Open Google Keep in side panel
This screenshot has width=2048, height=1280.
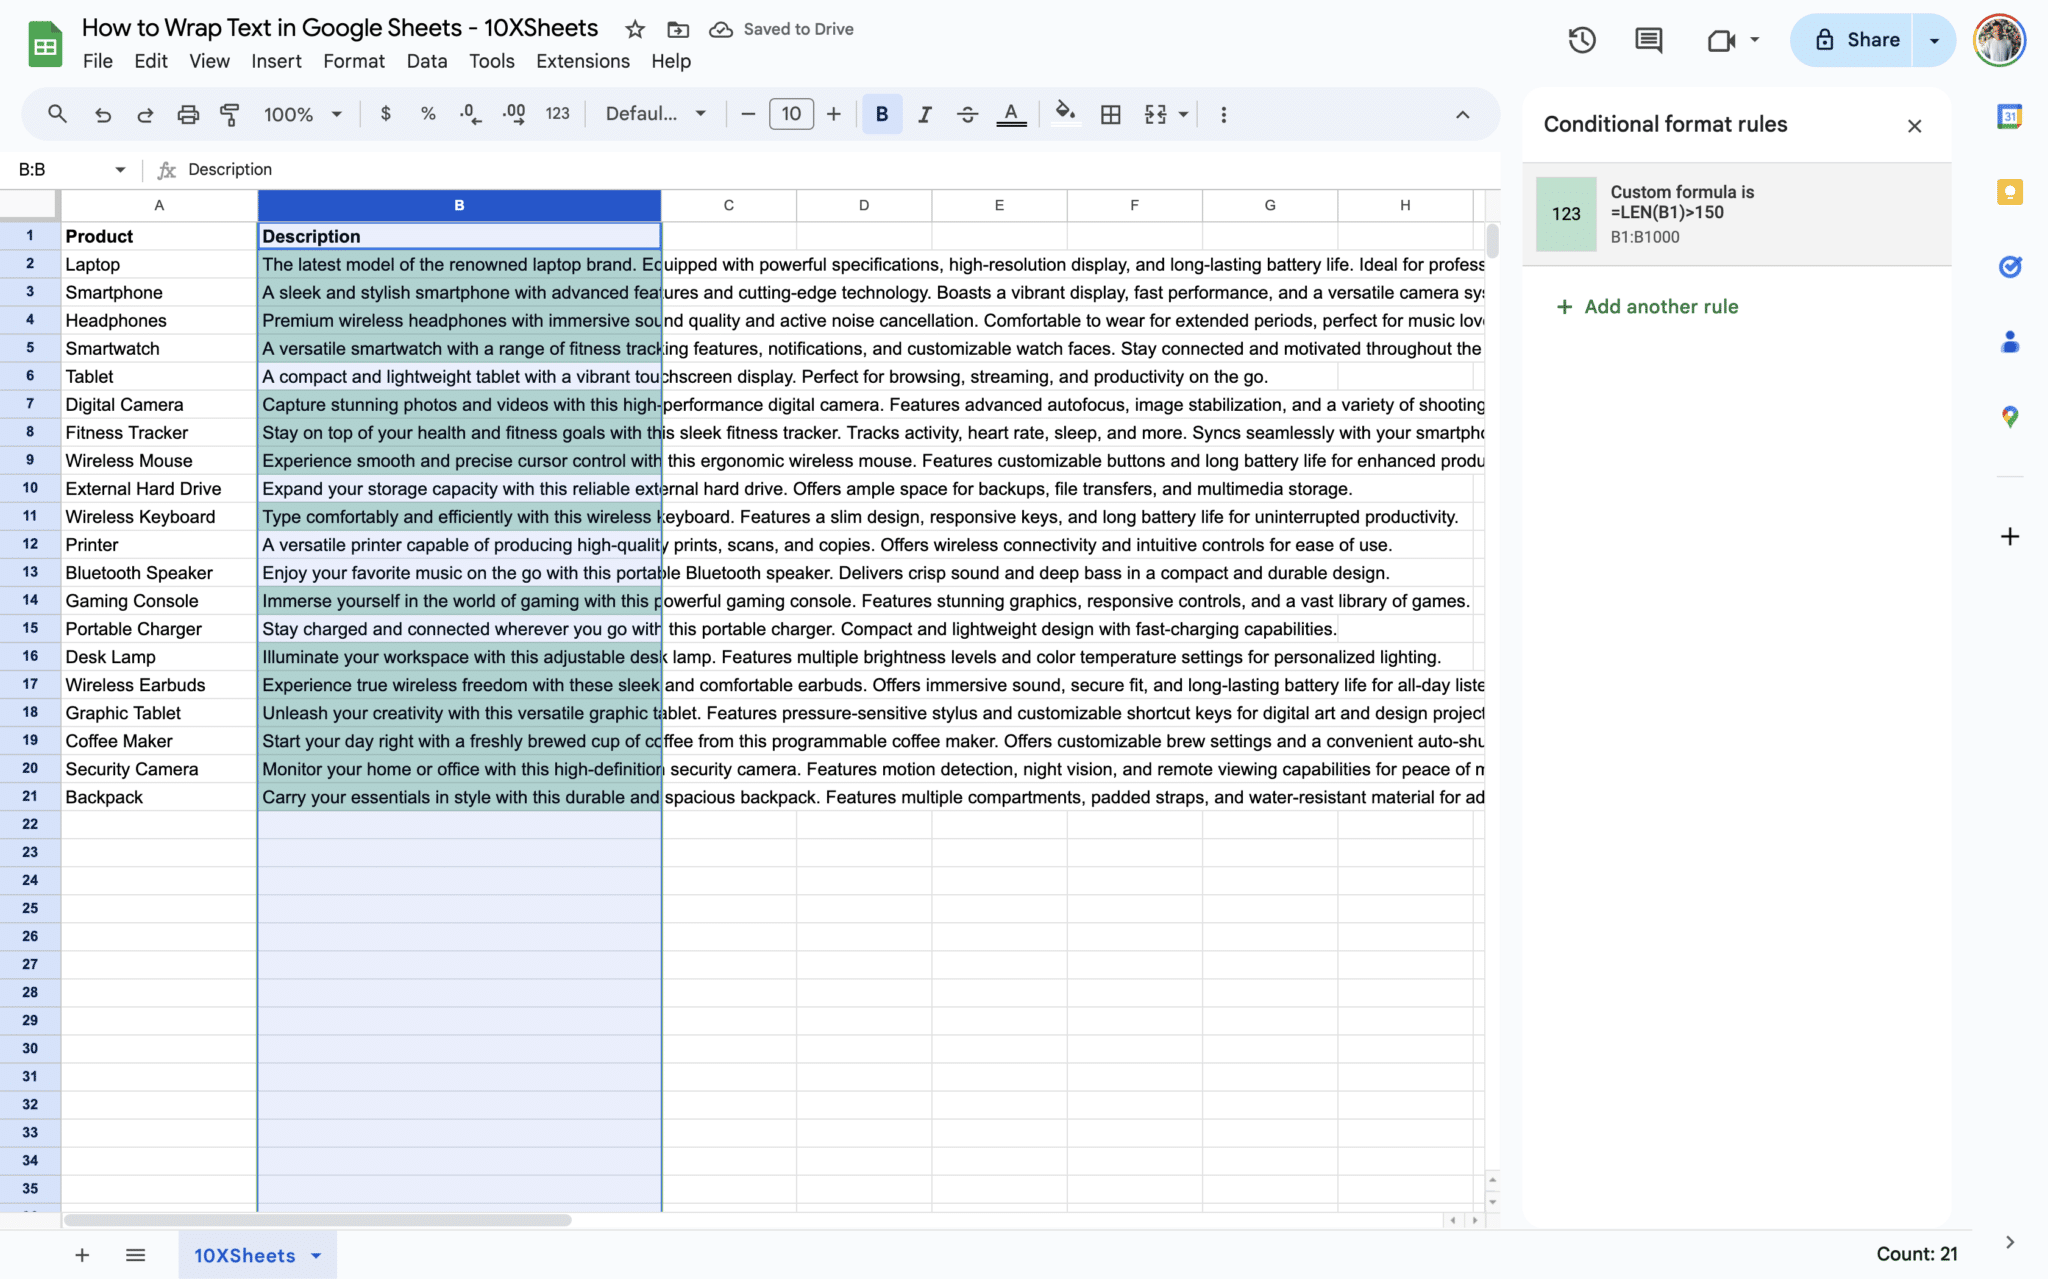click(x=2009, y=192)
